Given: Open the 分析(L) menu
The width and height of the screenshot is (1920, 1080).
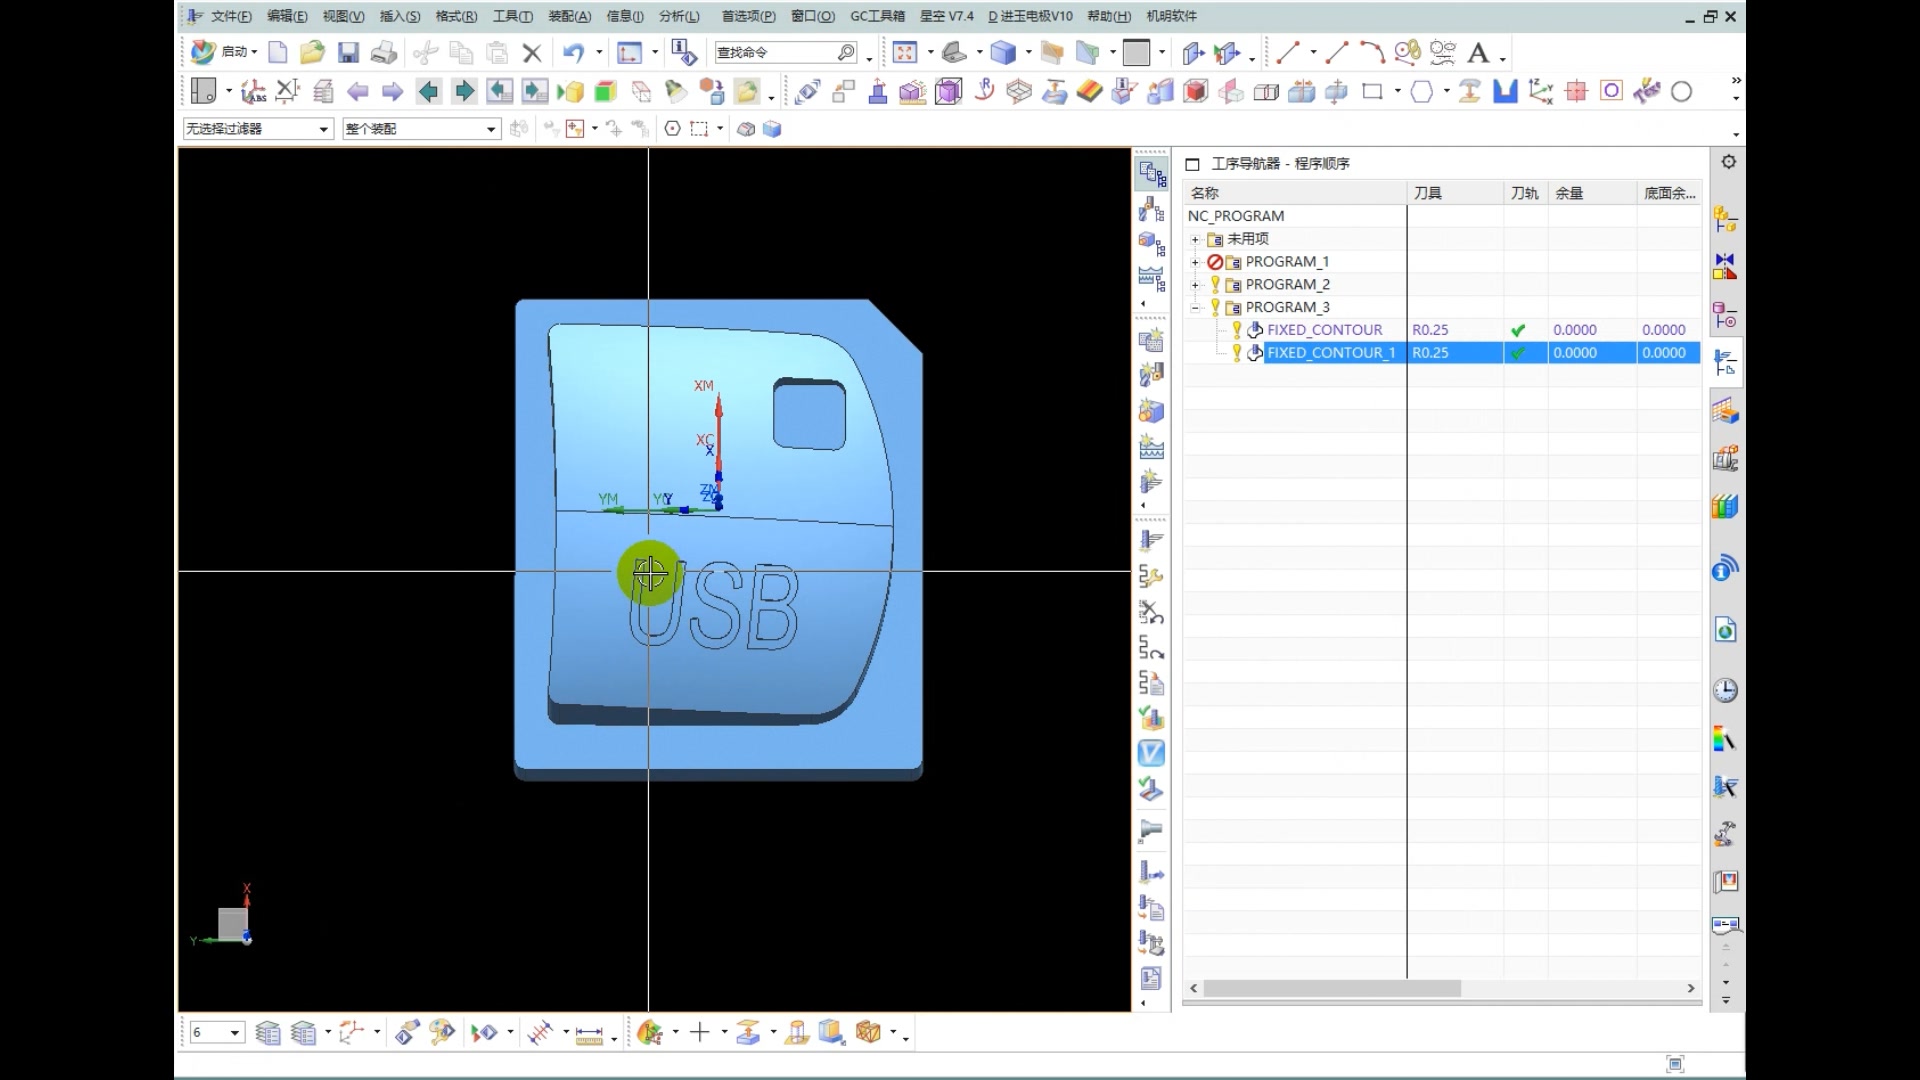Looking at the screenshot, I should pos(679,16).
